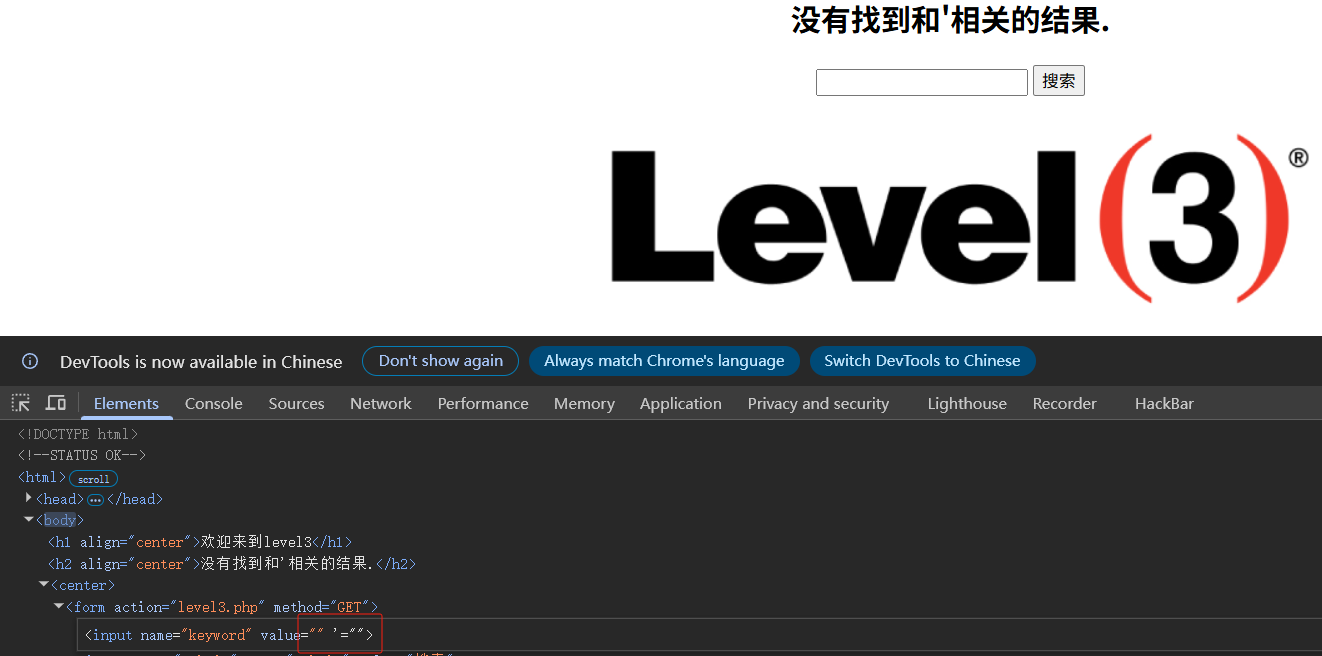The width and height of the screenshot is (1322, 656).
Task: Click the scroll badge next to html
Action: point(94,478)
